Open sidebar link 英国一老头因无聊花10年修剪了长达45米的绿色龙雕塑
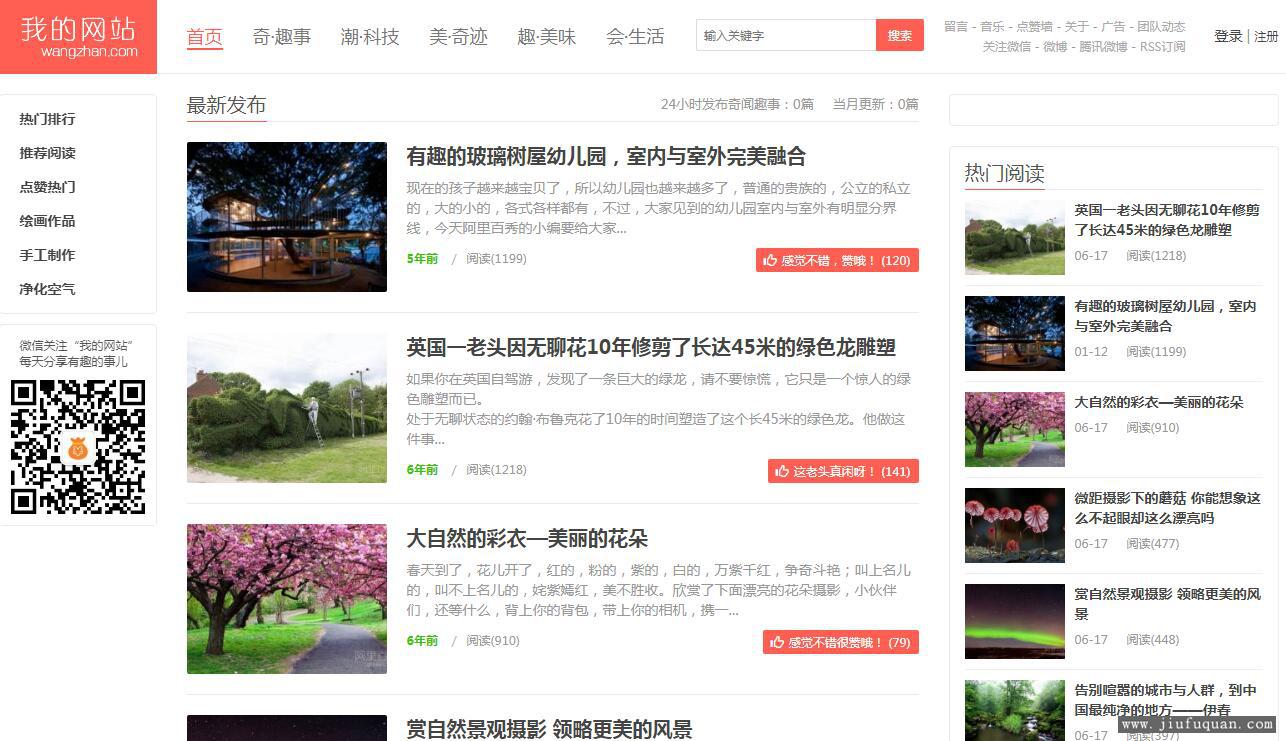Viewport: 1286px width, 741px height. pyautogui.click(x=1167, y=220)
